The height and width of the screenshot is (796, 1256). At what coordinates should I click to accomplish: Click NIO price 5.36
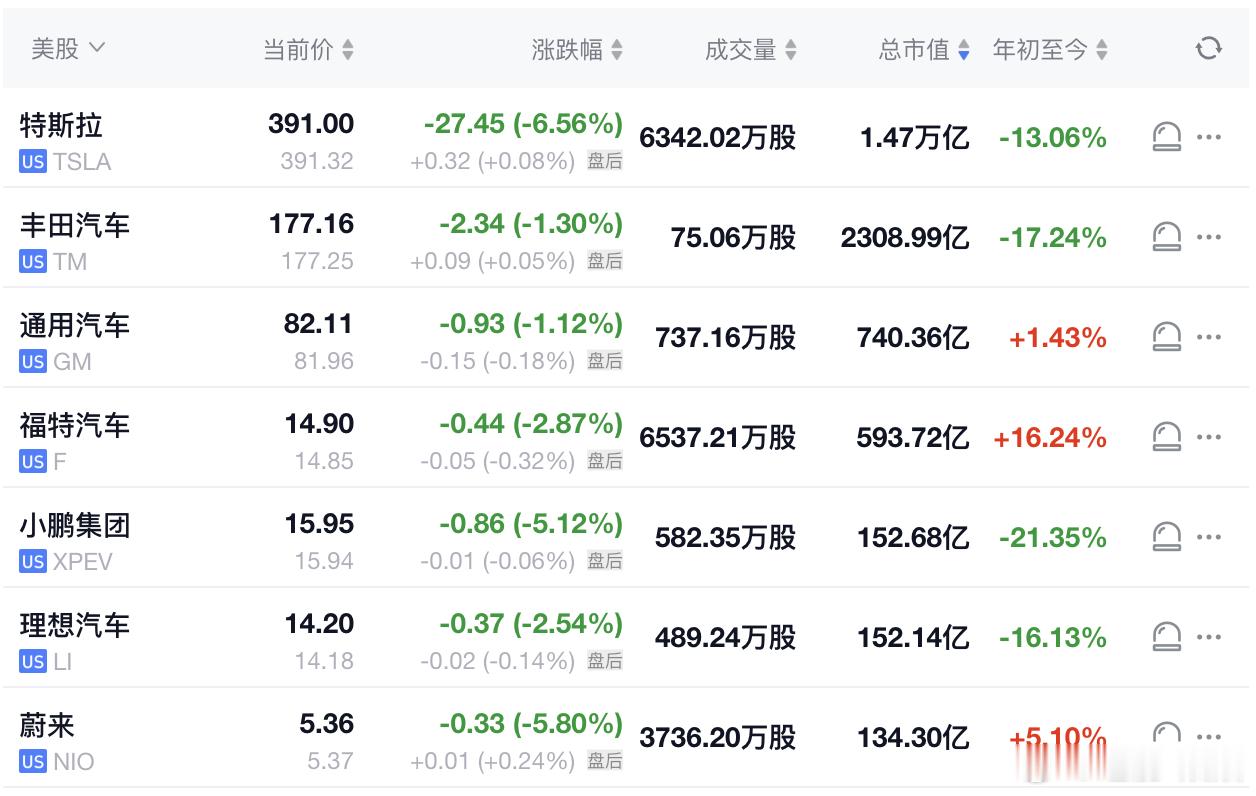327,724
